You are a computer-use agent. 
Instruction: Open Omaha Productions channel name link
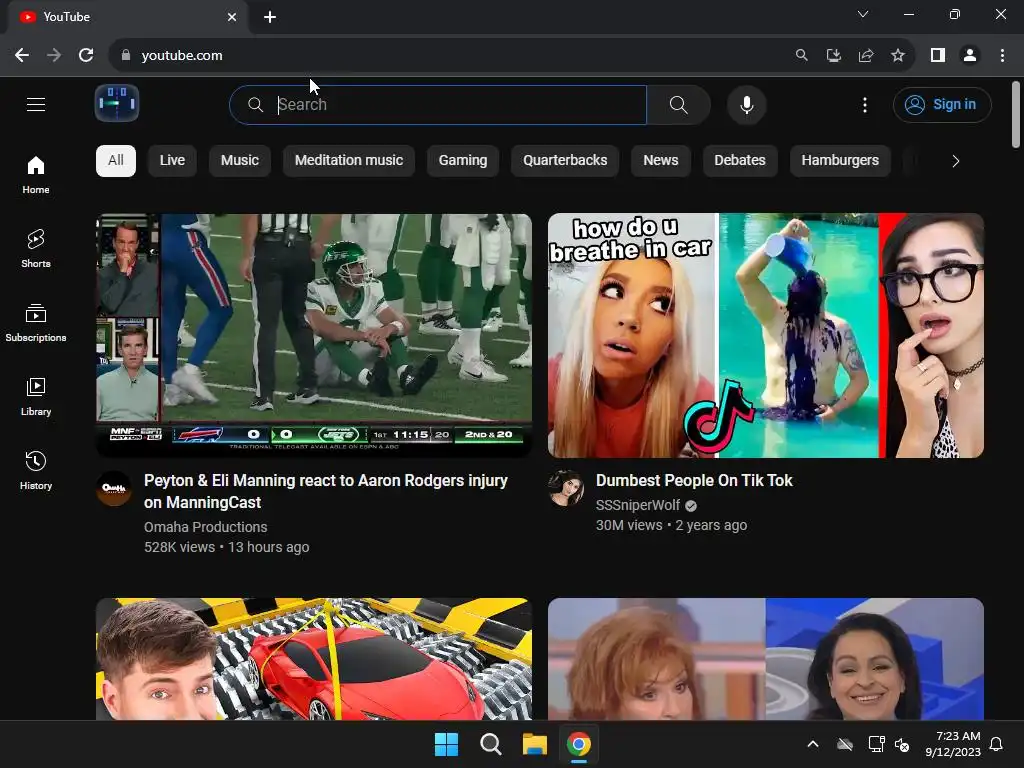point(206,527)
